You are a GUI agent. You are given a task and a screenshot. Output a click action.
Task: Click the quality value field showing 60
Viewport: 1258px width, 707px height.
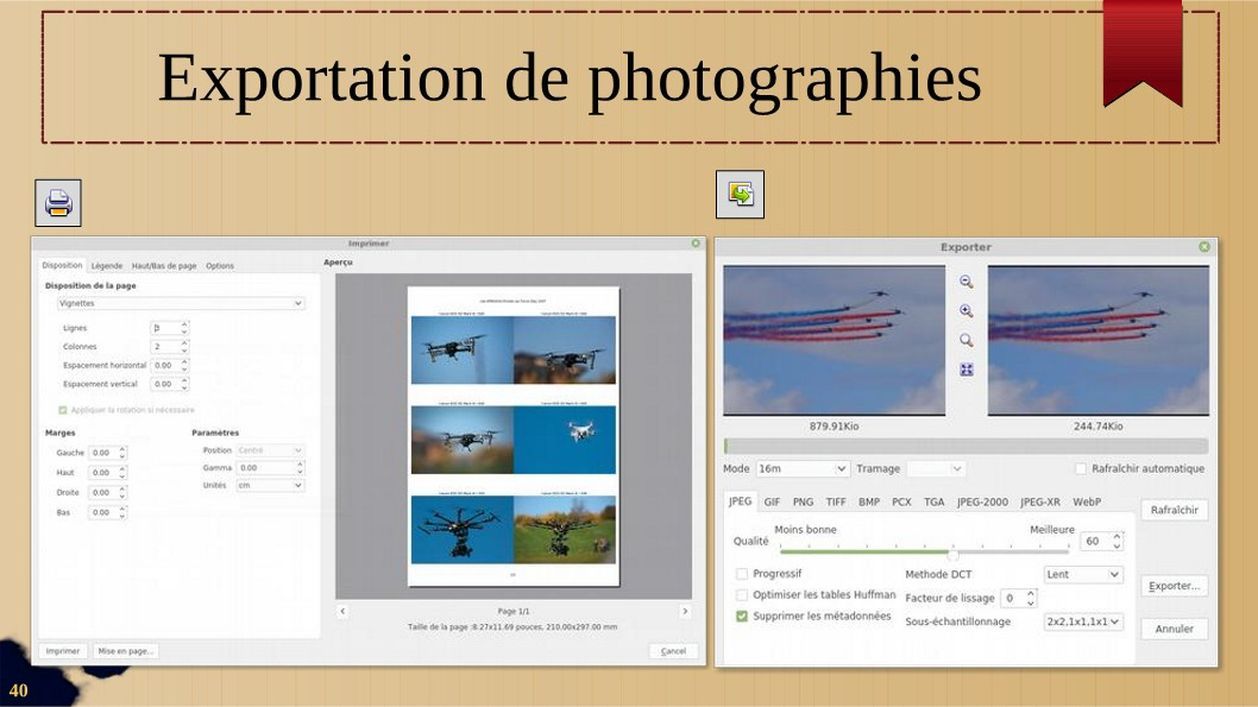click(1102, 541)
